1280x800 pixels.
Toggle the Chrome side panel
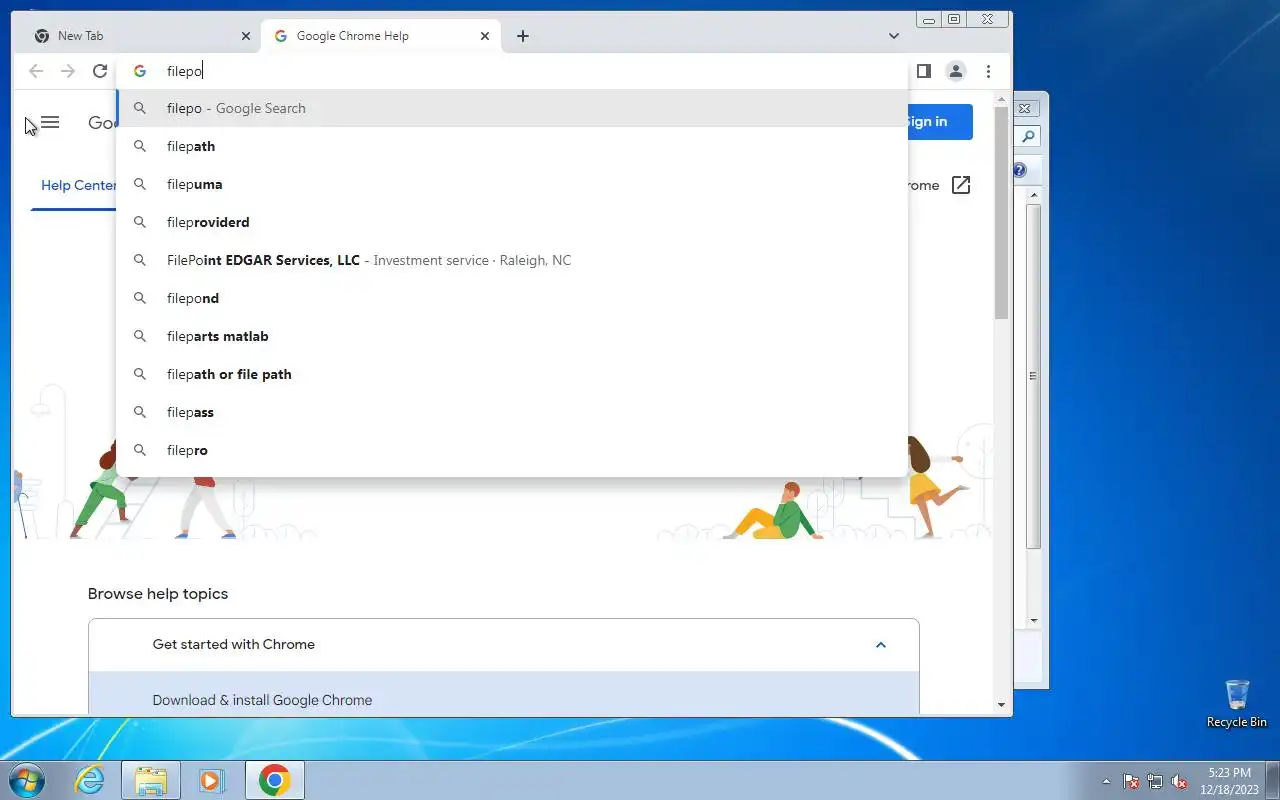click(x=924, y=71)
